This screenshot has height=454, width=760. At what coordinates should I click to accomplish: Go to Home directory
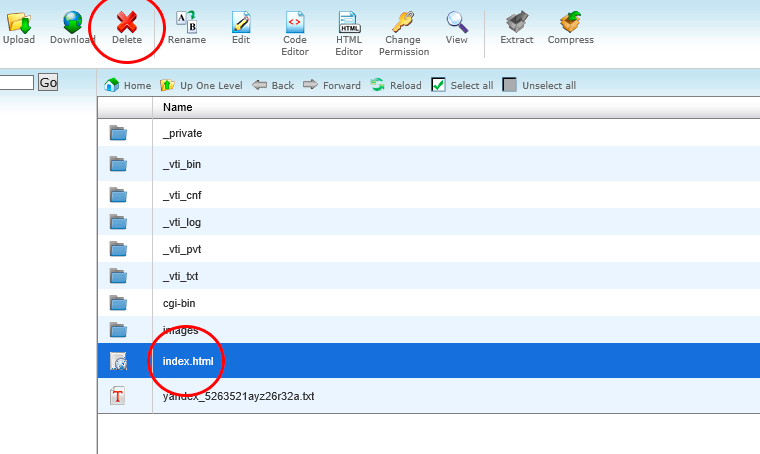pos(127,85)
